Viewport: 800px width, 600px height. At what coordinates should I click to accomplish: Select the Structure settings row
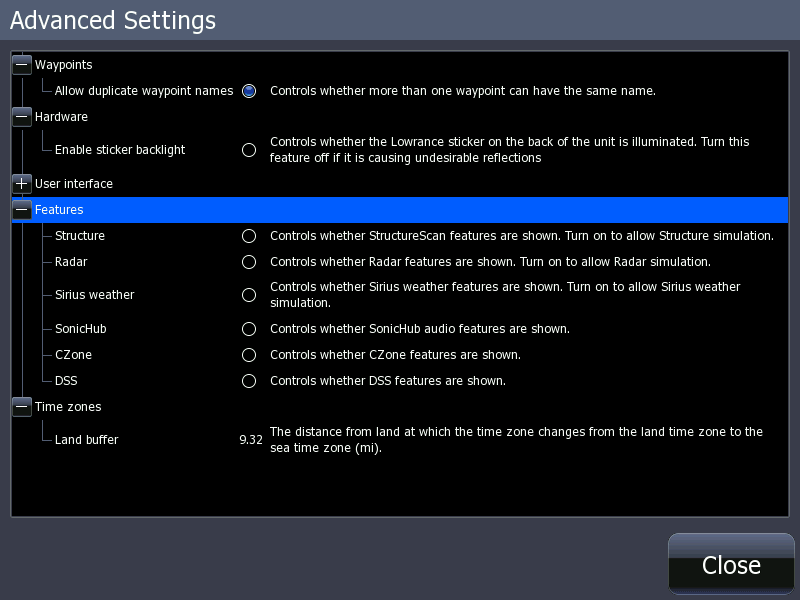80,236
